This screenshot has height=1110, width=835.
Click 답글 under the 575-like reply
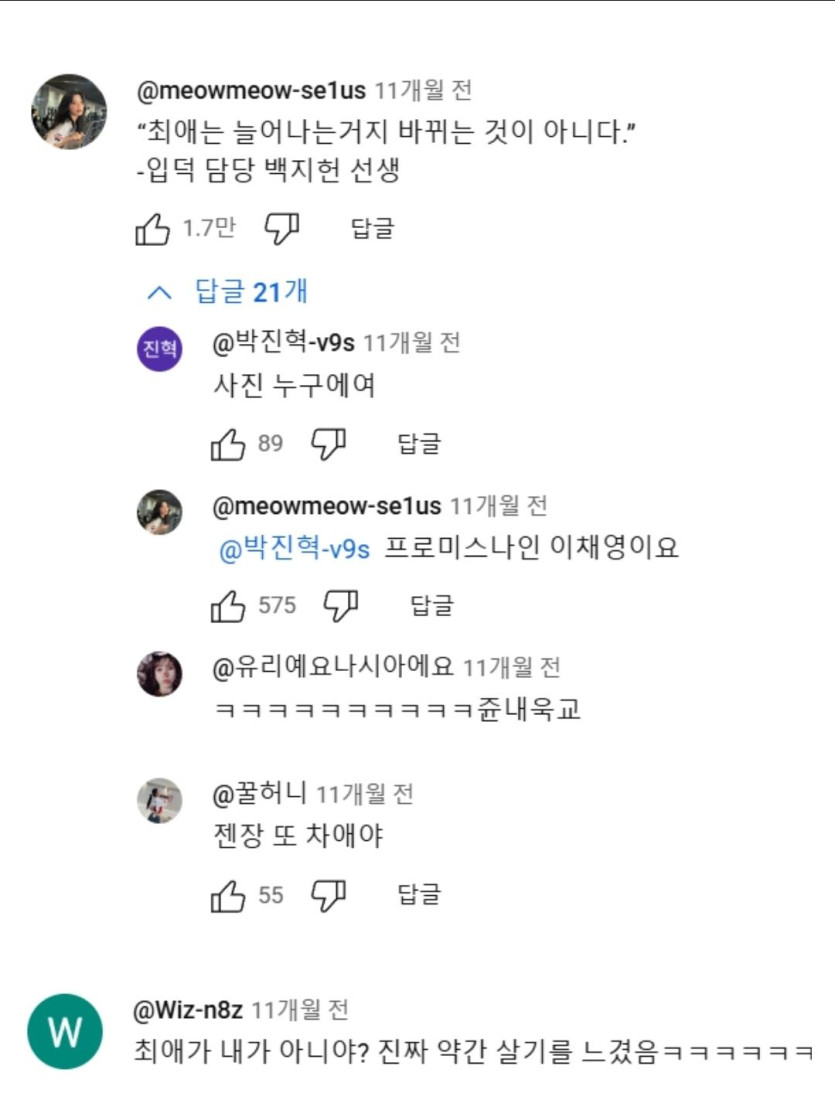[x=432, y=605]
